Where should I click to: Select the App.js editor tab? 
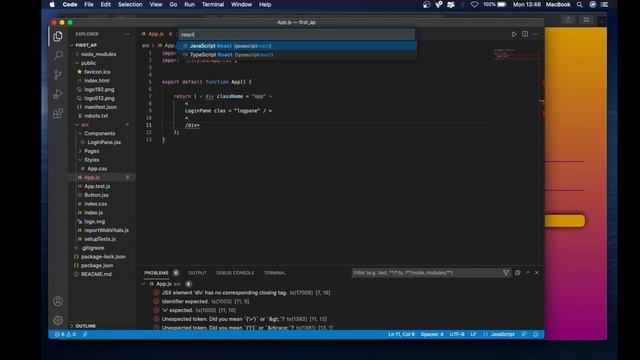pos(156,34)
